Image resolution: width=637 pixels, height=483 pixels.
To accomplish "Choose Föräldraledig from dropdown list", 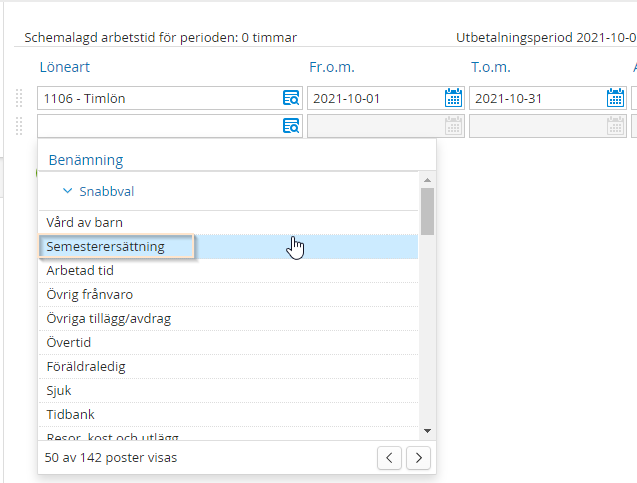I will tap(86, 367).
